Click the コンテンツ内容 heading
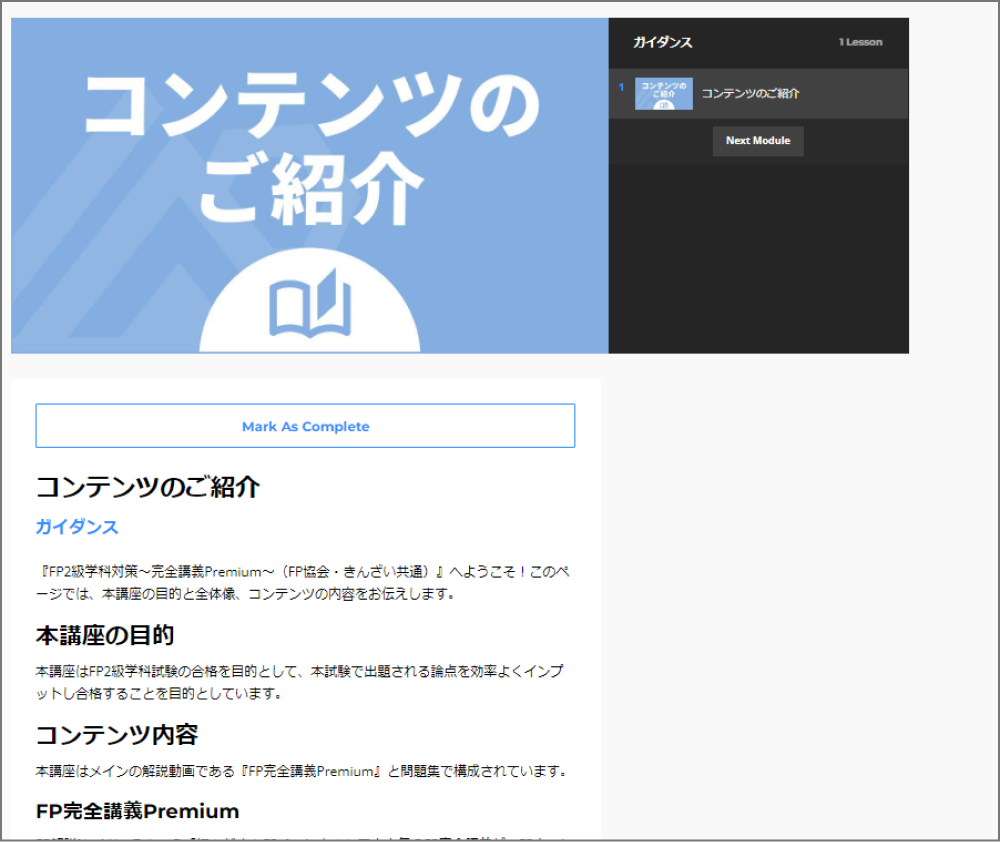 [117, 735]
